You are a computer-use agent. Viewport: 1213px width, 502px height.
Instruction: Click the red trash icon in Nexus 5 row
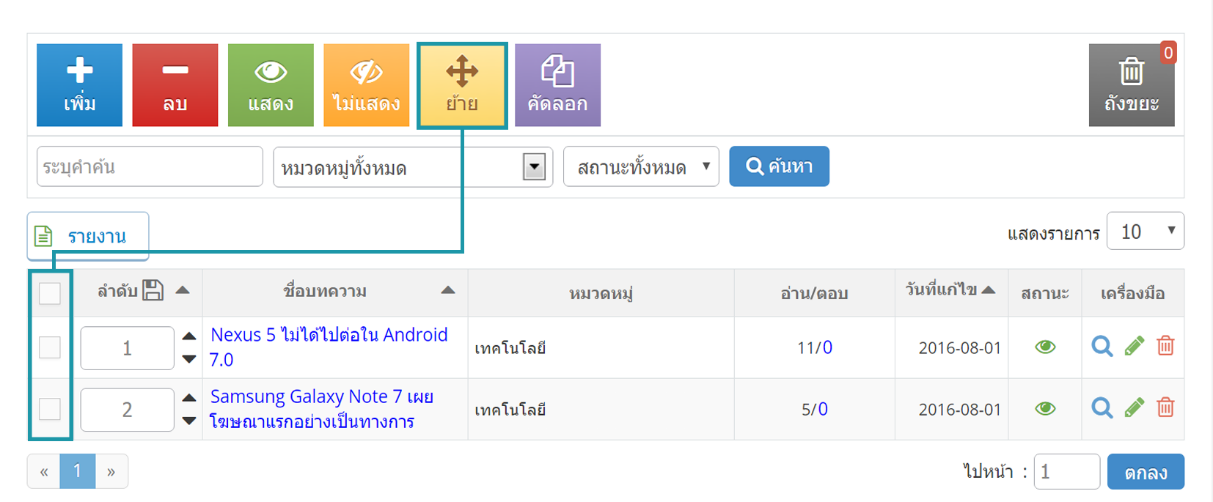1165,346
